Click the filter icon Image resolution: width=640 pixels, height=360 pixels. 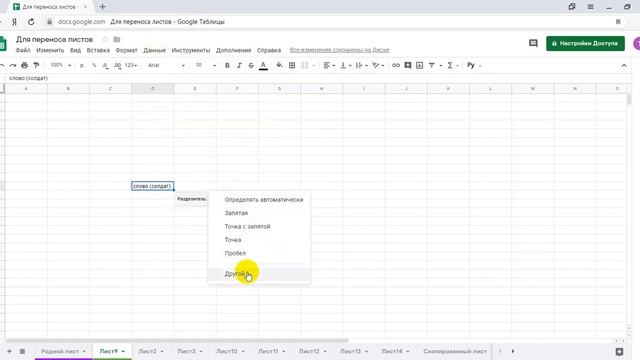(432, 65)
